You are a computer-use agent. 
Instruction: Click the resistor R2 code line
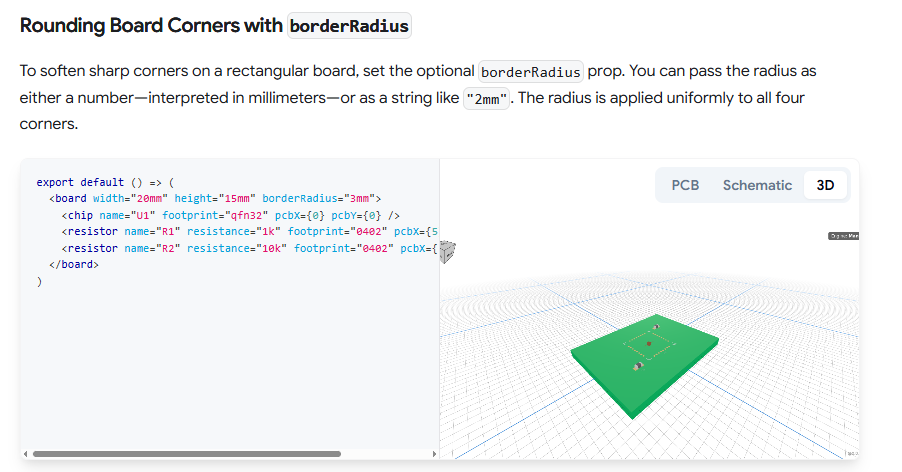pyautogui.click(x=250, y=248)
